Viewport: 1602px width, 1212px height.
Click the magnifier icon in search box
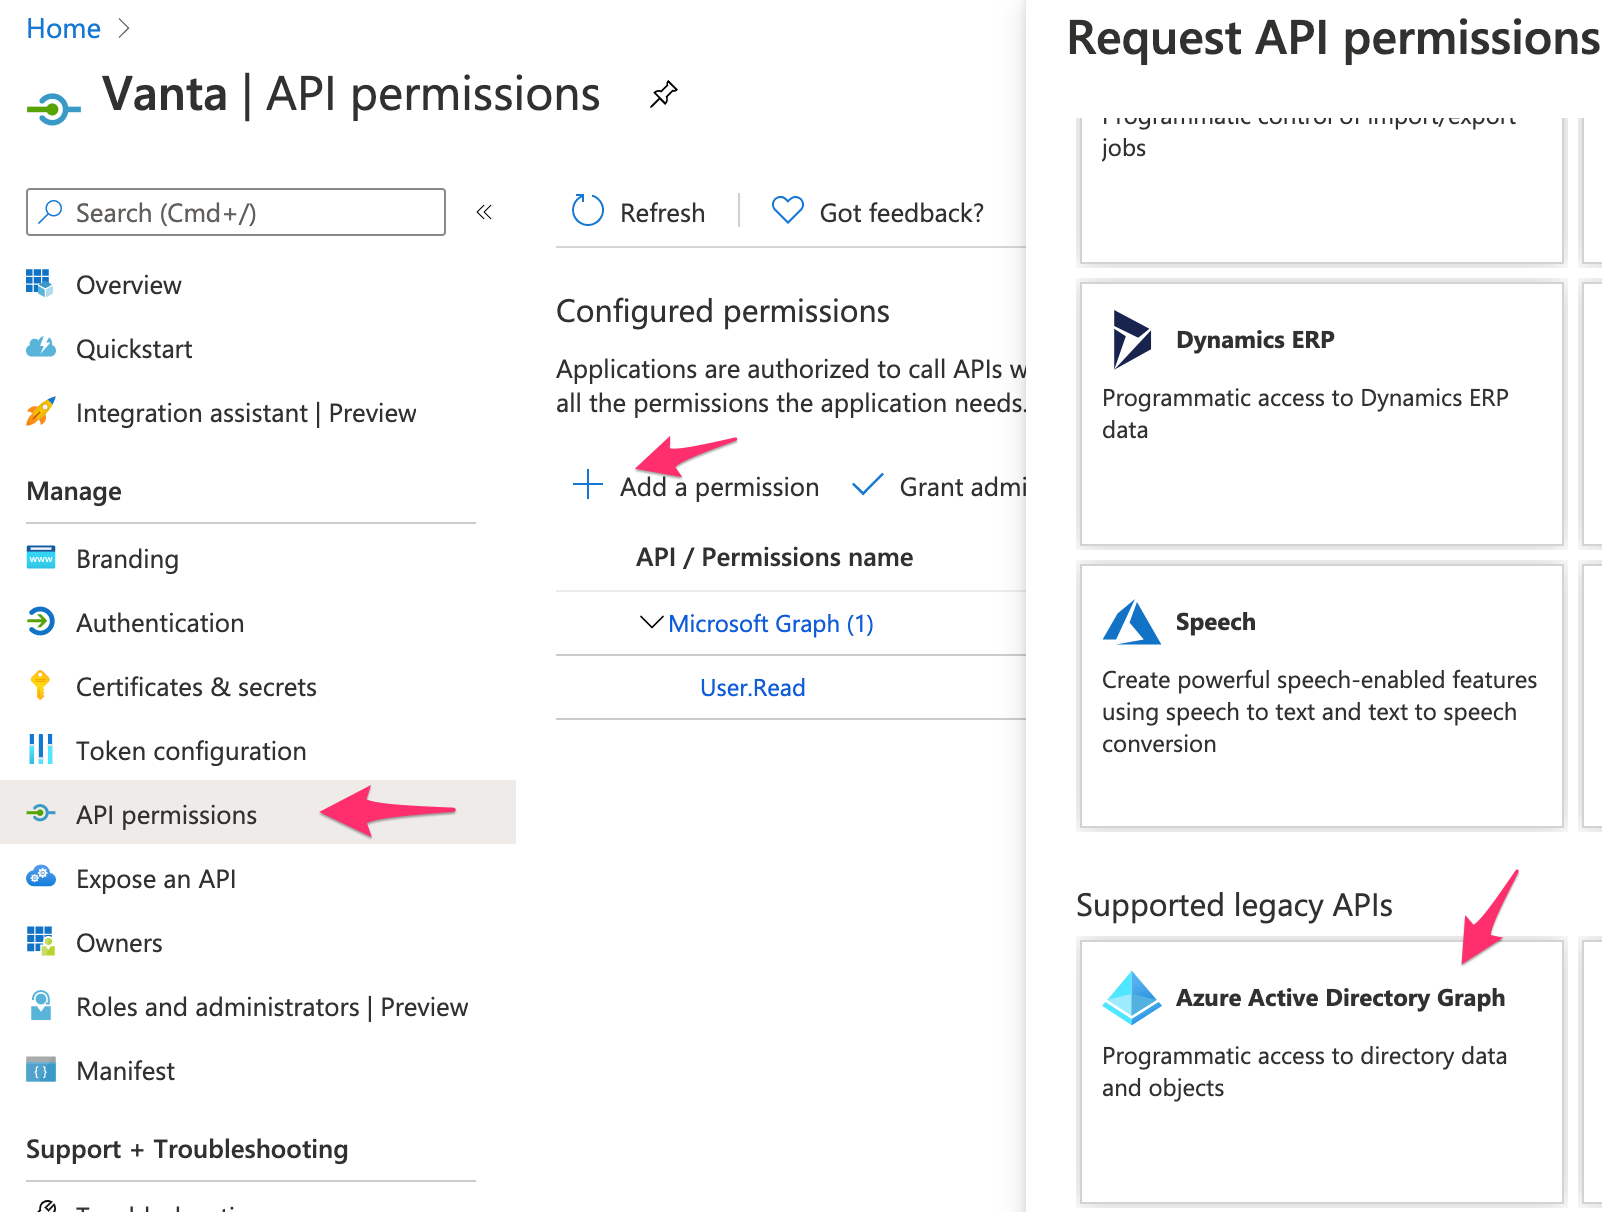coord(50,211)
